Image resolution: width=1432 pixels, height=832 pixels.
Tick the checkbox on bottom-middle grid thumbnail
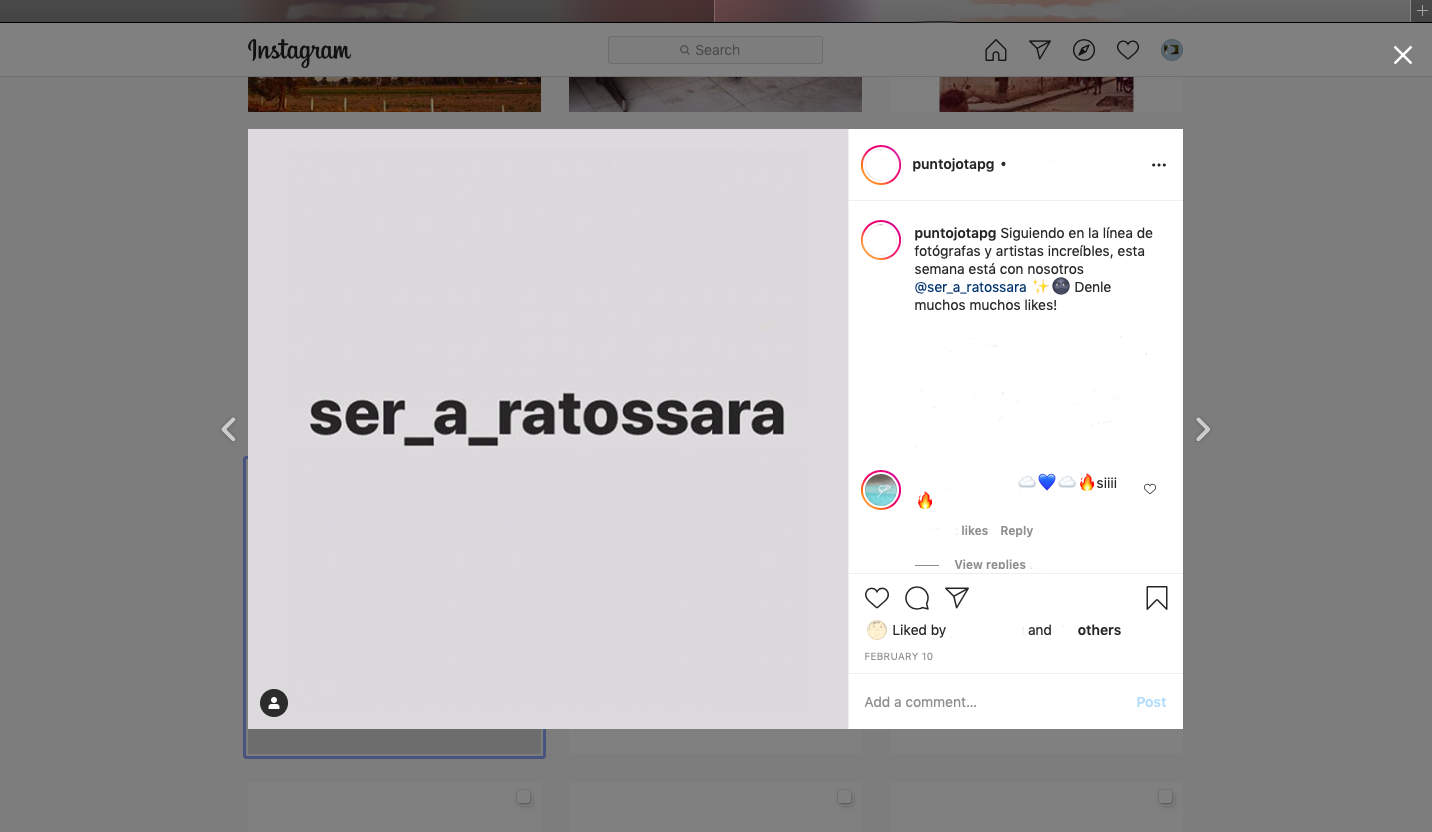tap(845, 797)
